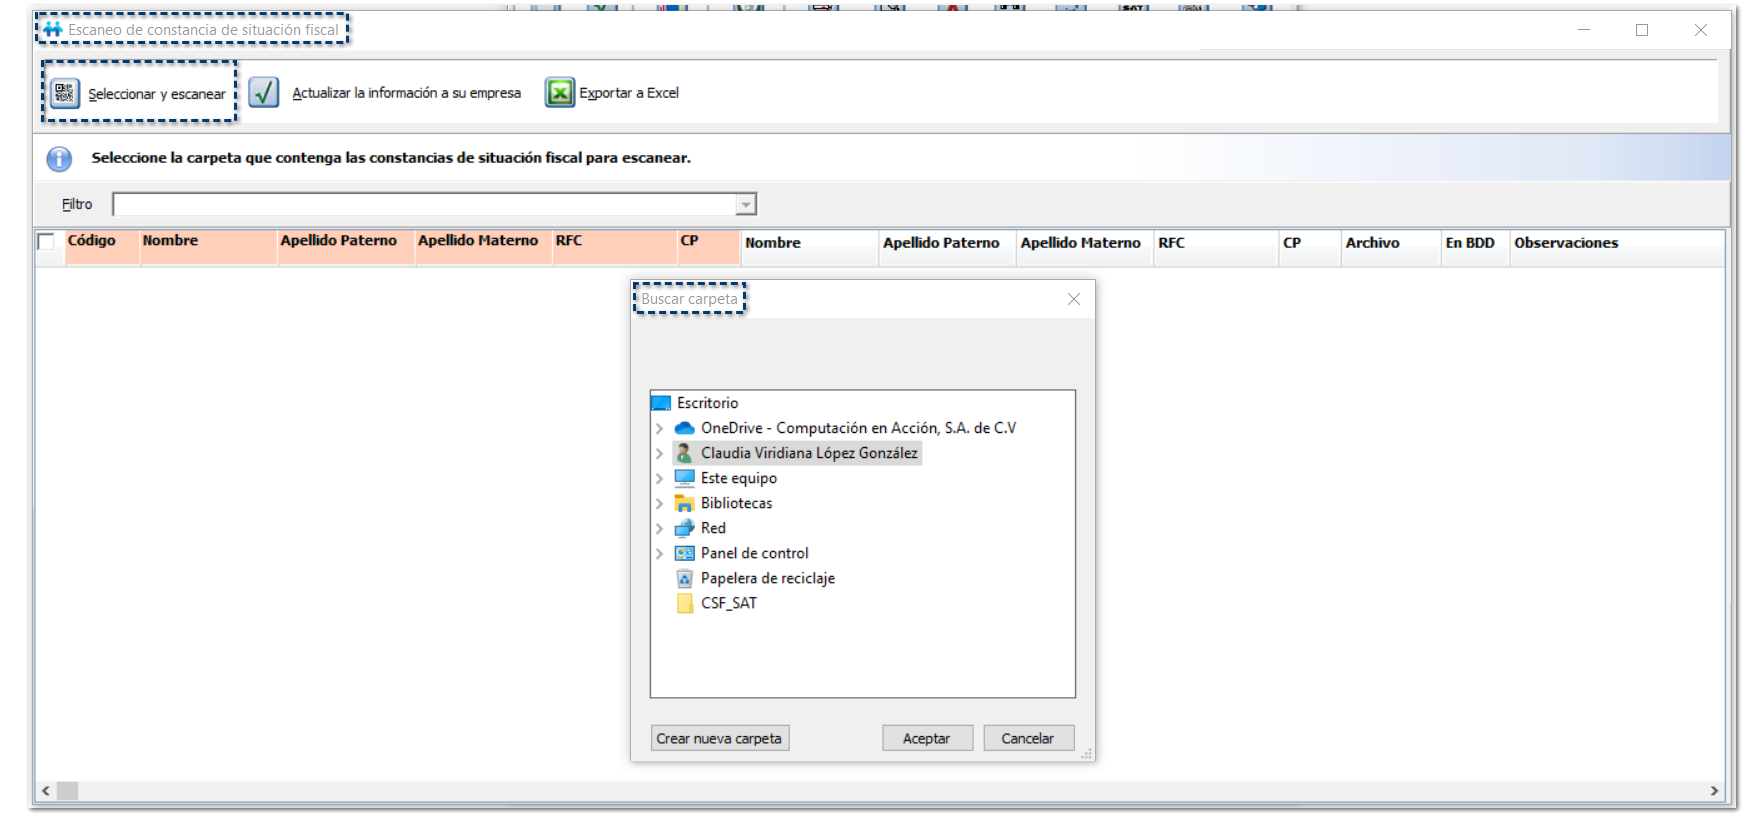Expand the Este equipo tree node
Image resolution: width=1745 pixels, height=817 pixels.
pos(659,478)
